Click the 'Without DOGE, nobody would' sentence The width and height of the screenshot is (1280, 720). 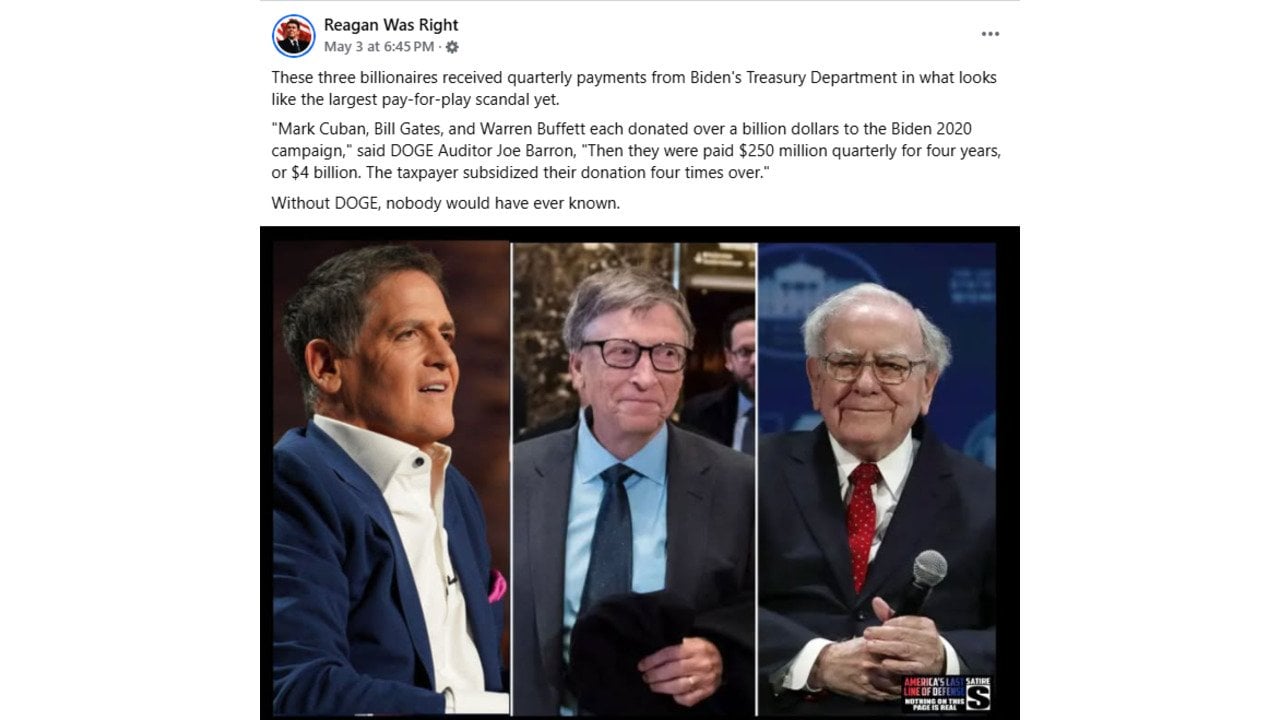point(446,203)
